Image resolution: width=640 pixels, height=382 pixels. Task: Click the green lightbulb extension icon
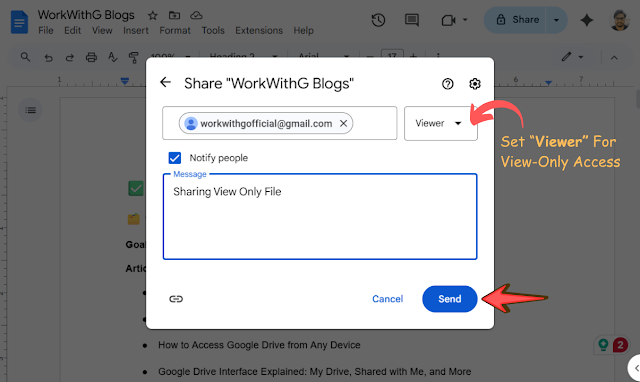603,345
